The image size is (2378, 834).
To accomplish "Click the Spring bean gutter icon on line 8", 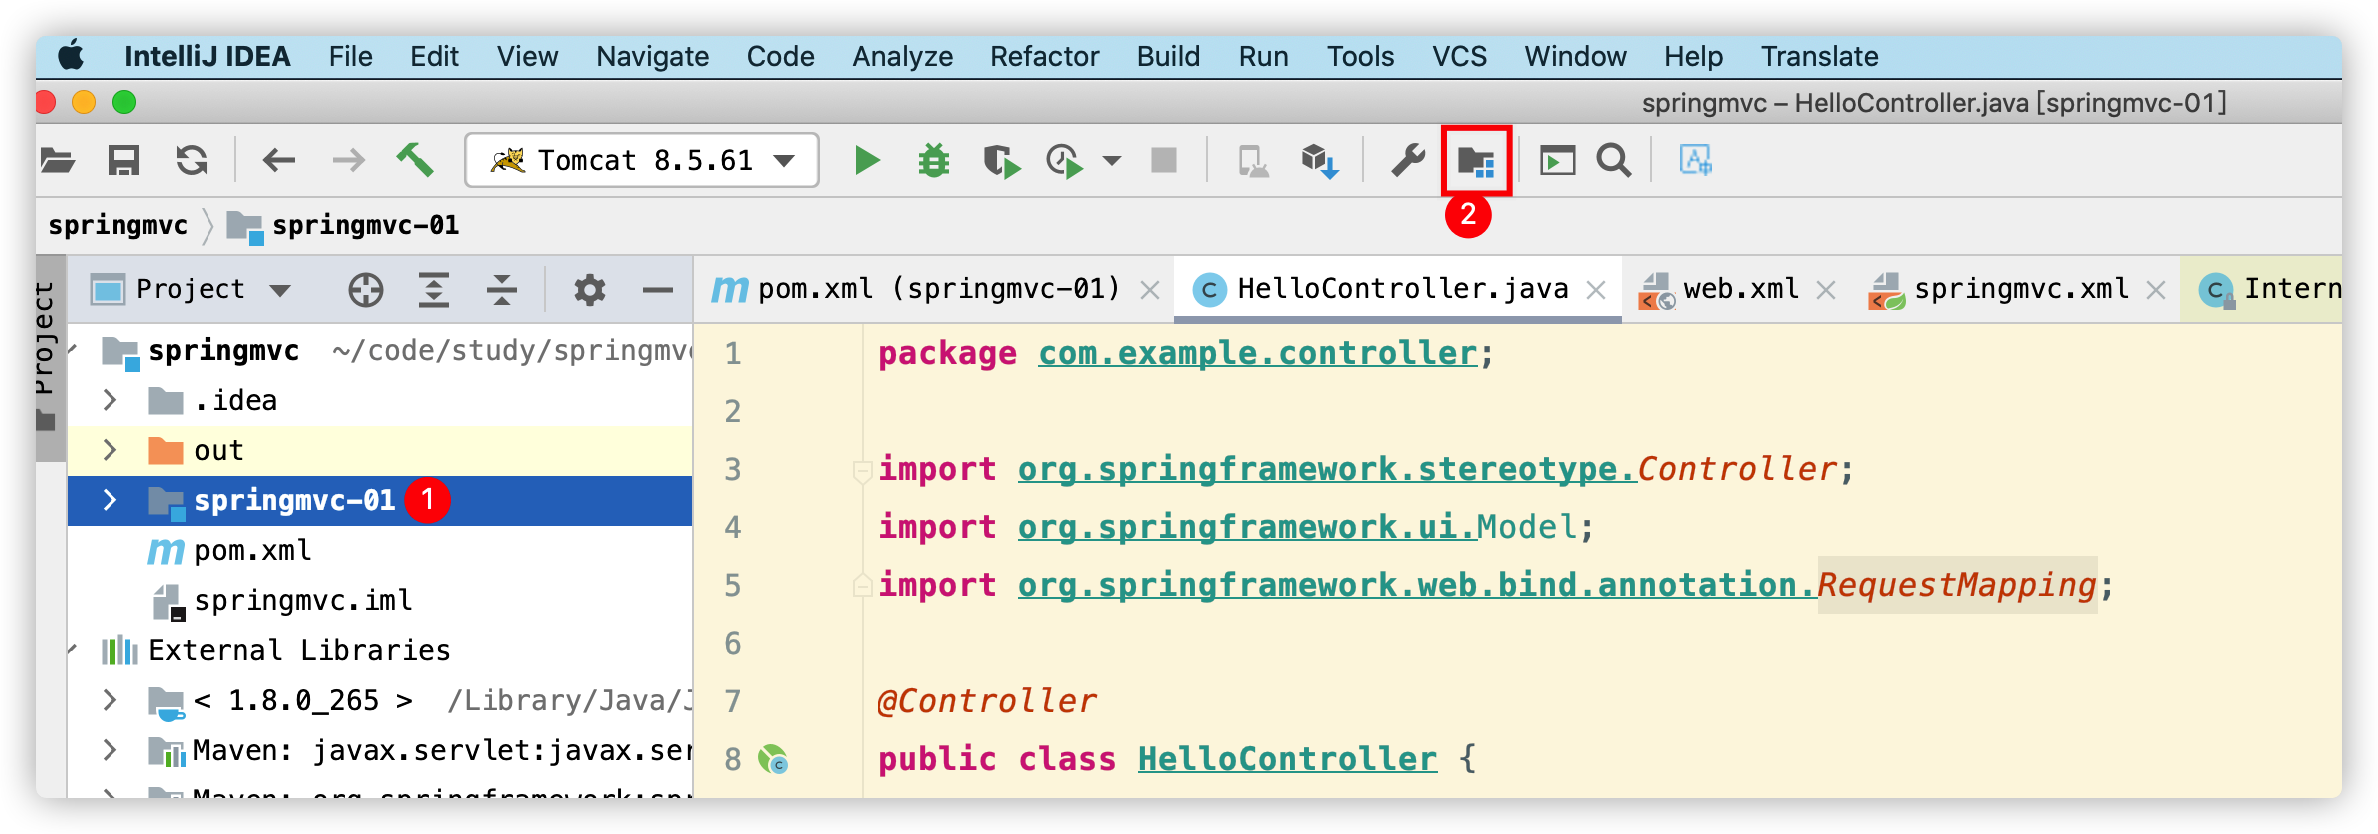I will point(773,760).
